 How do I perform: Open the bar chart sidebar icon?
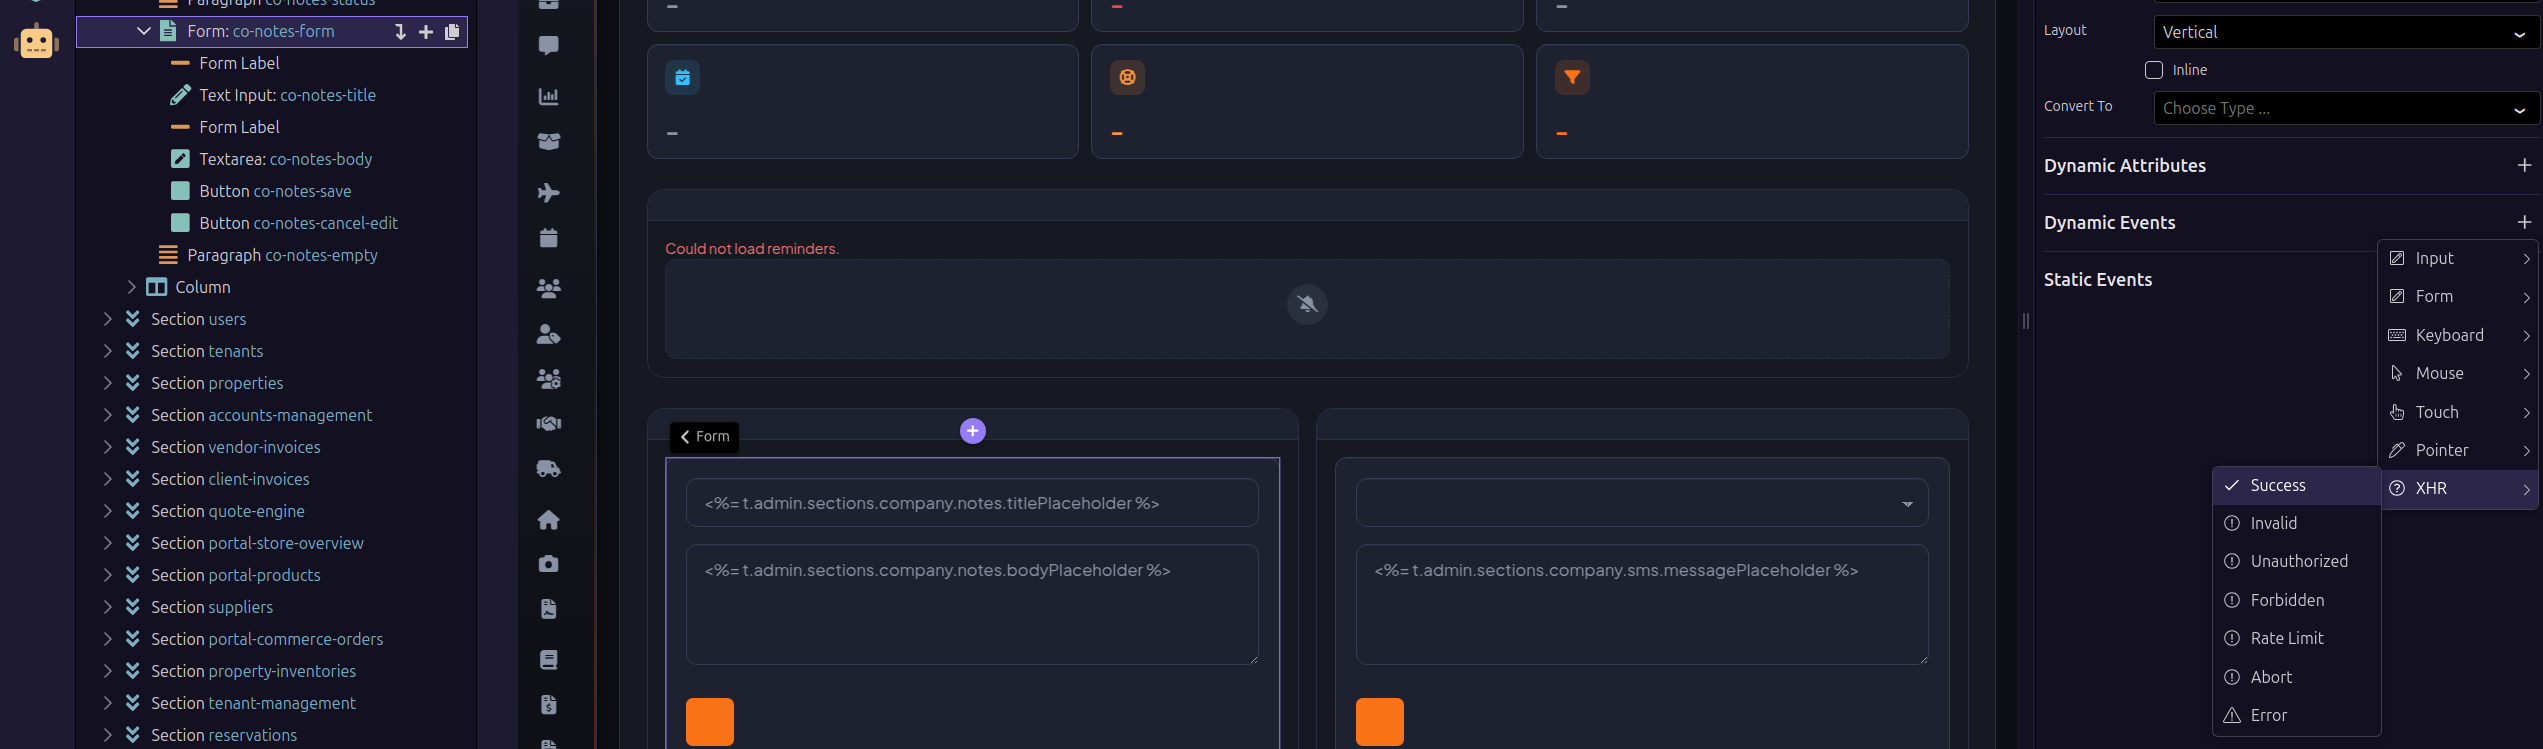coord(548,96)
